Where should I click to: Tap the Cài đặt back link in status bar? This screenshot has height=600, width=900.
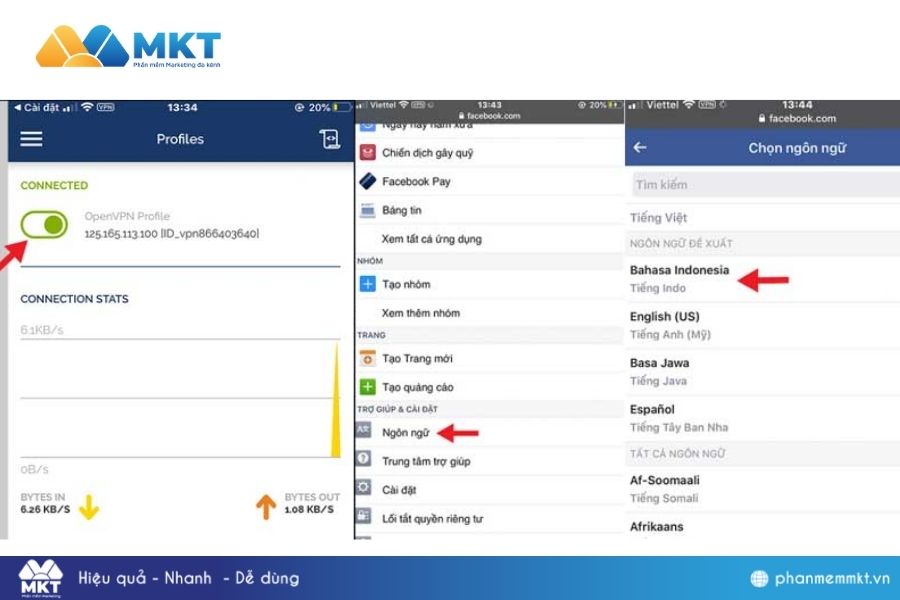[36, 107]
